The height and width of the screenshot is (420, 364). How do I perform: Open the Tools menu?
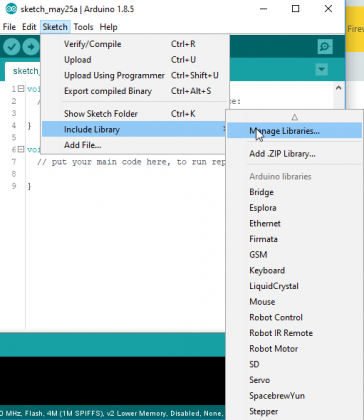click(83, 27)
